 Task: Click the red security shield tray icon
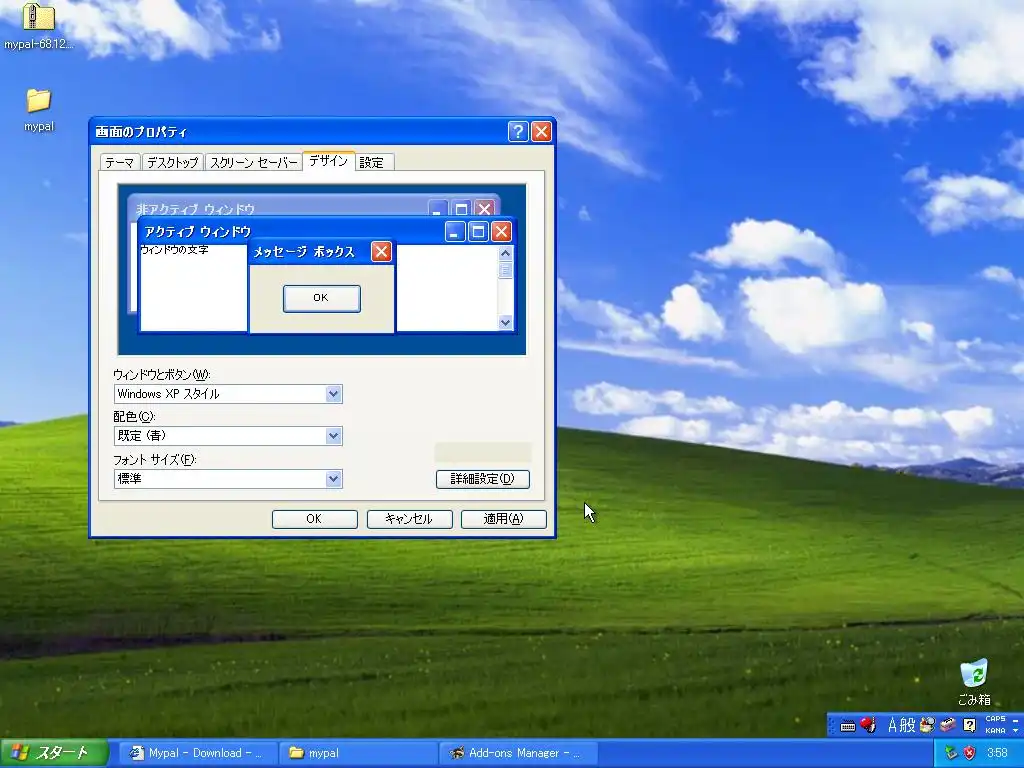click(970, 753)
